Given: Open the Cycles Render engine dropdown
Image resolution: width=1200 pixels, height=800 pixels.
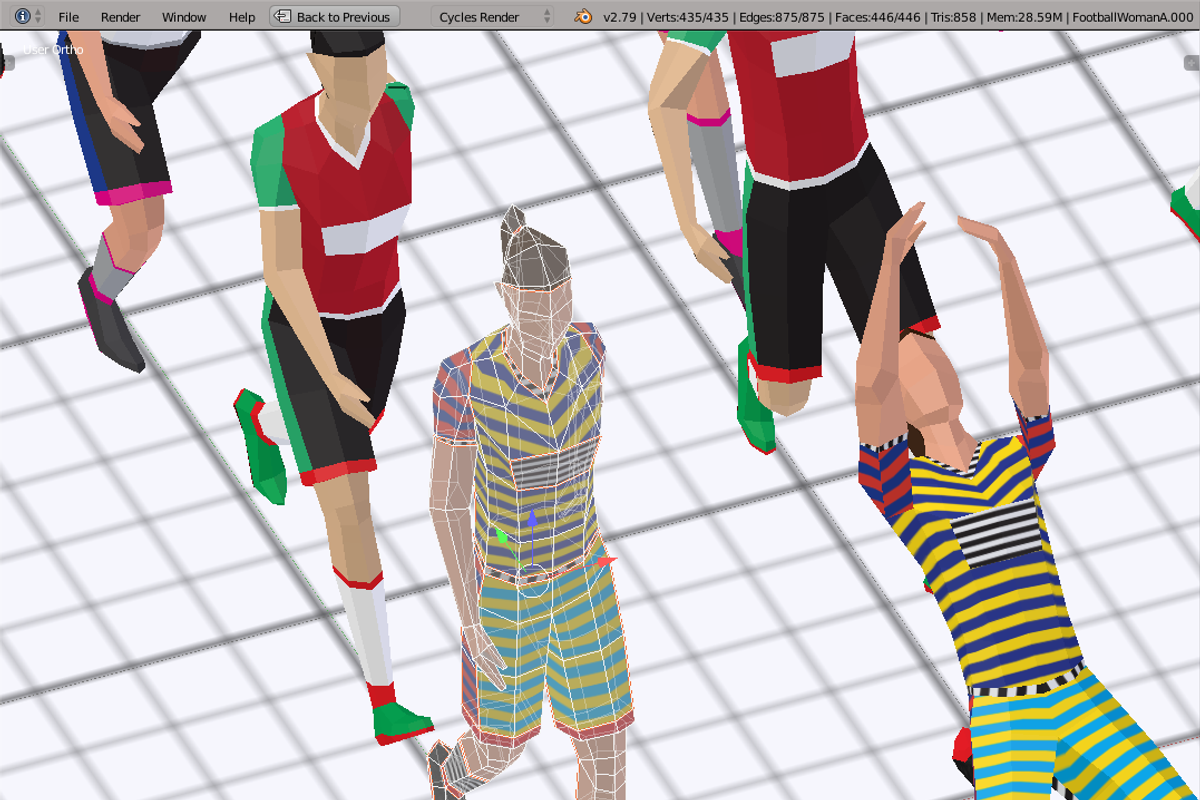Looking at the screenshot, I should click(493, 17).
